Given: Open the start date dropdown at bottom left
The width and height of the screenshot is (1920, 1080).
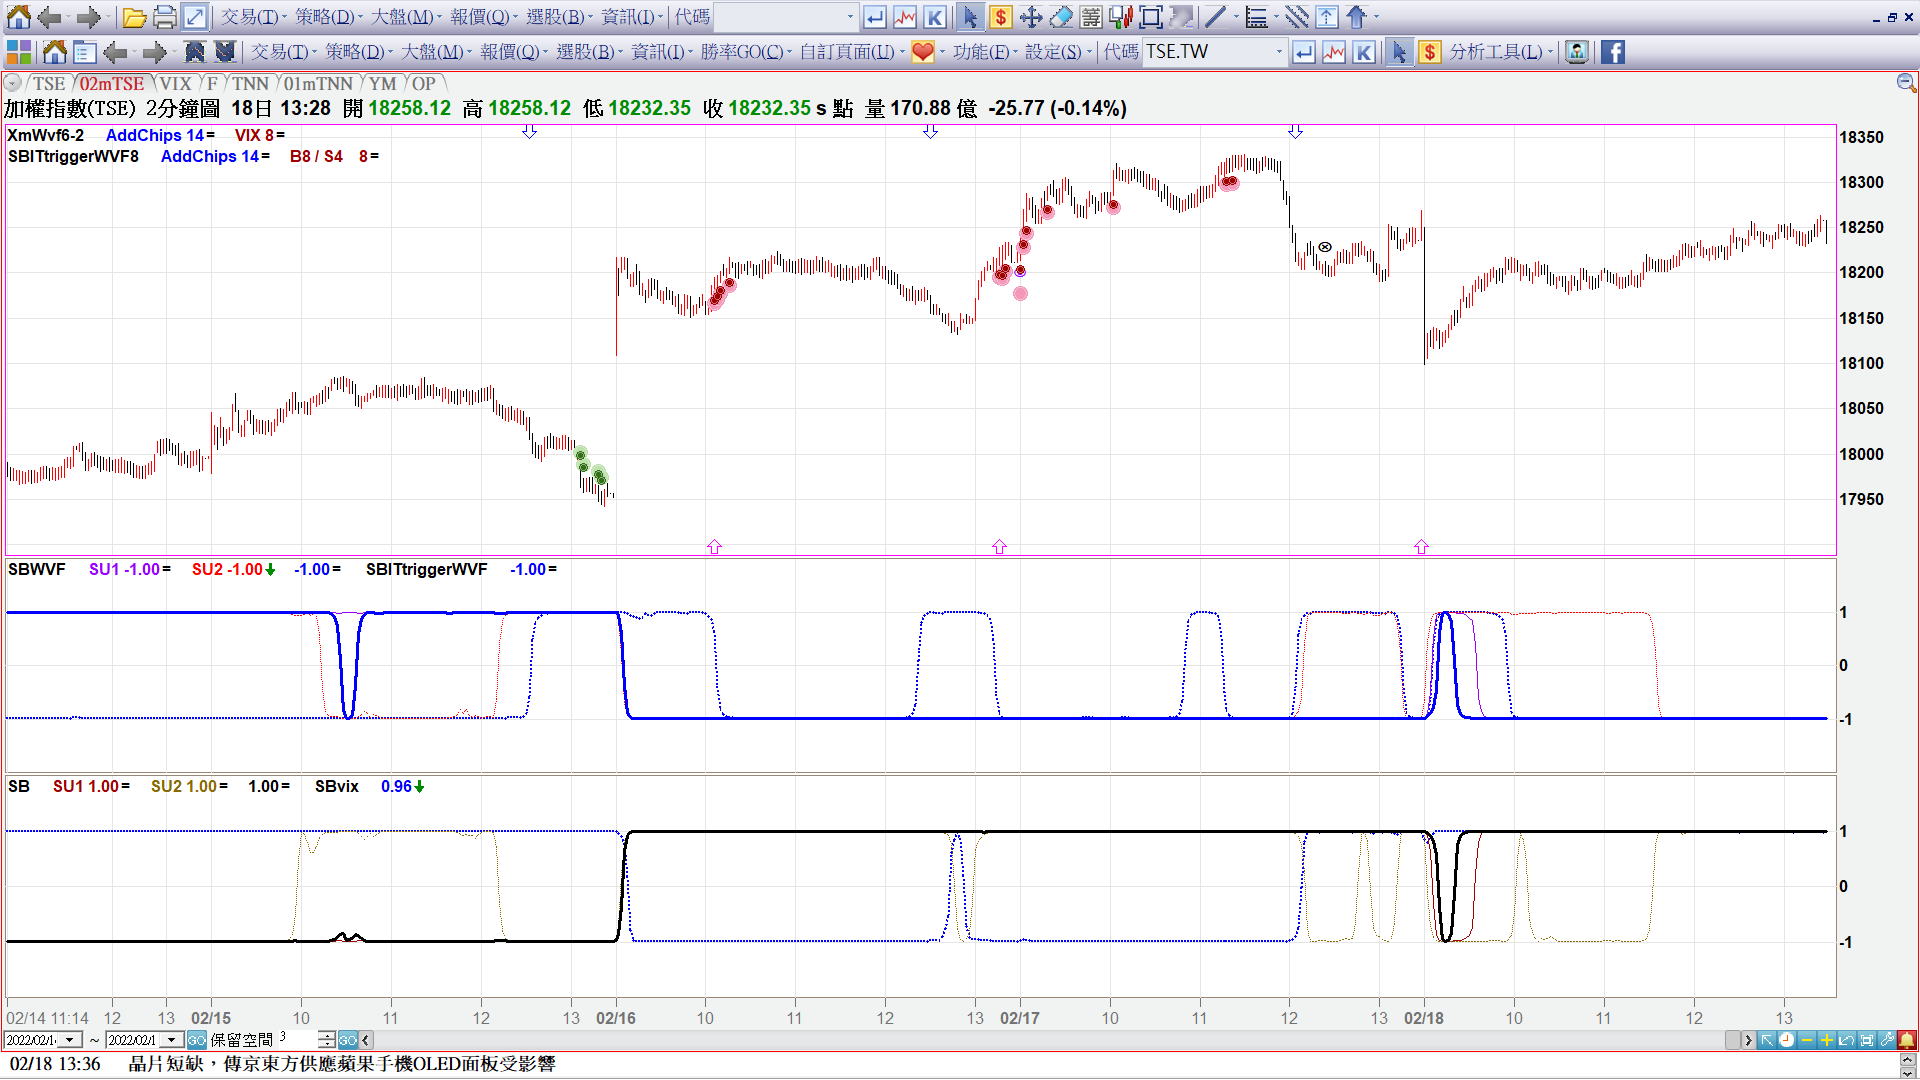Looking at the screenshot, I should (69, 1040).
